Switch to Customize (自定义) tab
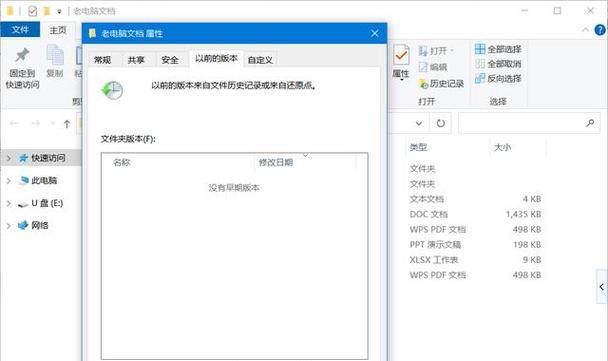 pyautogui.click(x=260, y=60)
